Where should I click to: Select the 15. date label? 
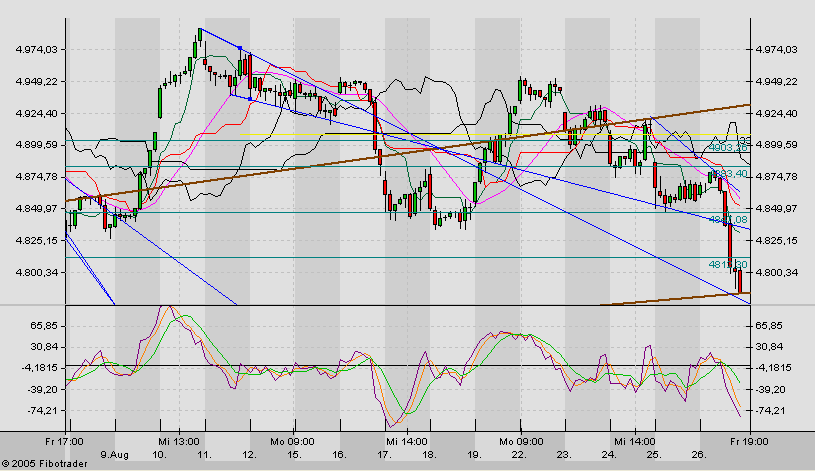[x=294, y=455]
